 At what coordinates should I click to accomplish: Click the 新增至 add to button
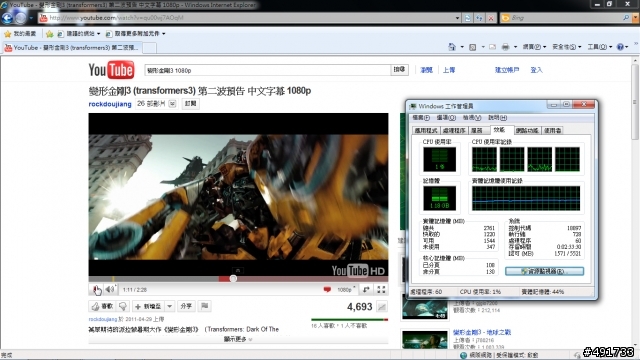148,306
